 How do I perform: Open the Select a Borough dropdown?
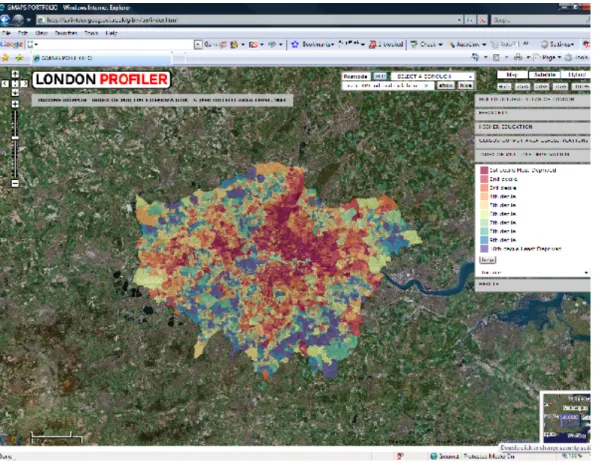click(432, 76)
